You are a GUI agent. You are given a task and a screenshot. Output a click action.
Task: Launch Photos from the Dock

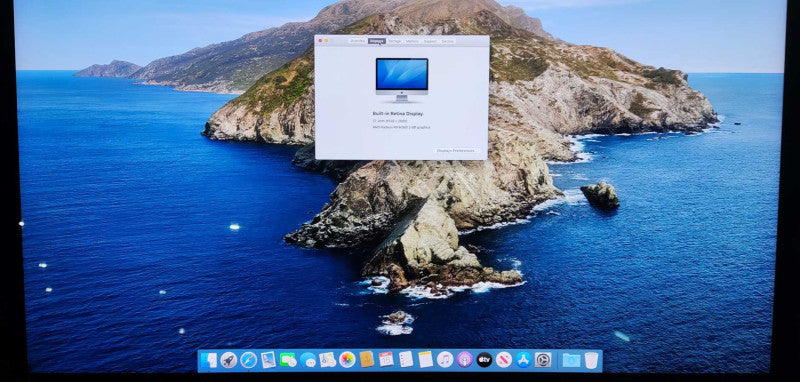347,360
